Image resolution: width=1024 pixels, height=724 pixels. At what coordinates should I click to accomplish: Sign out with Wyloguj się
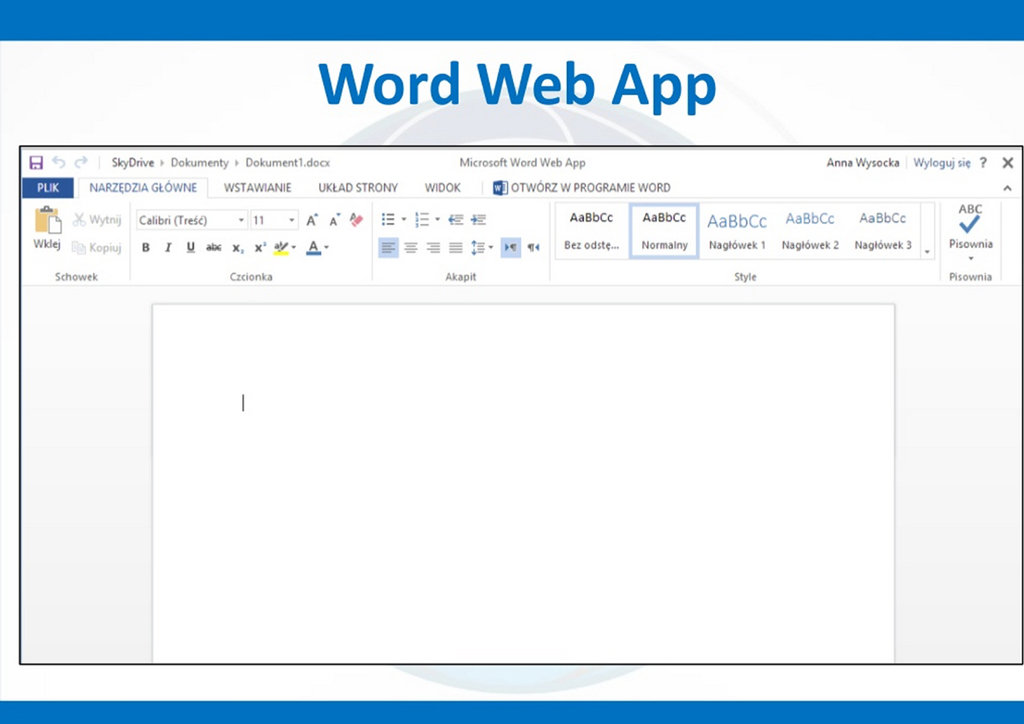(942, 163)
